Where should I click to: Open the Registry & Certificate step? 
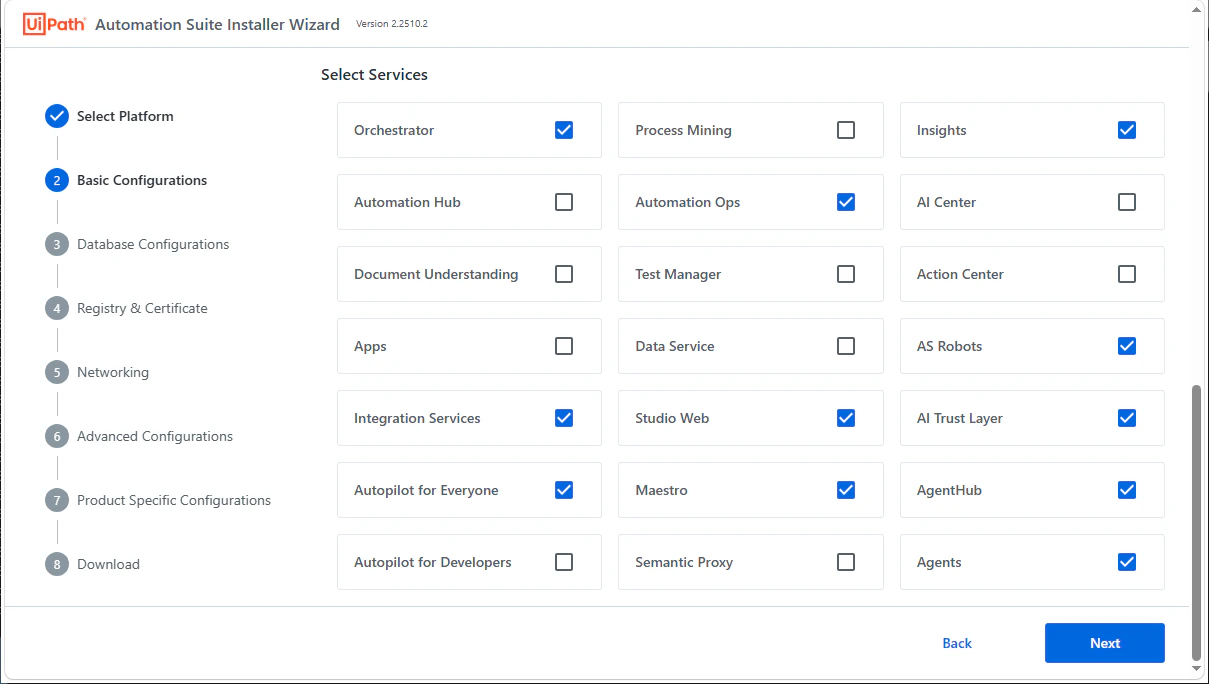pos(142,308)
